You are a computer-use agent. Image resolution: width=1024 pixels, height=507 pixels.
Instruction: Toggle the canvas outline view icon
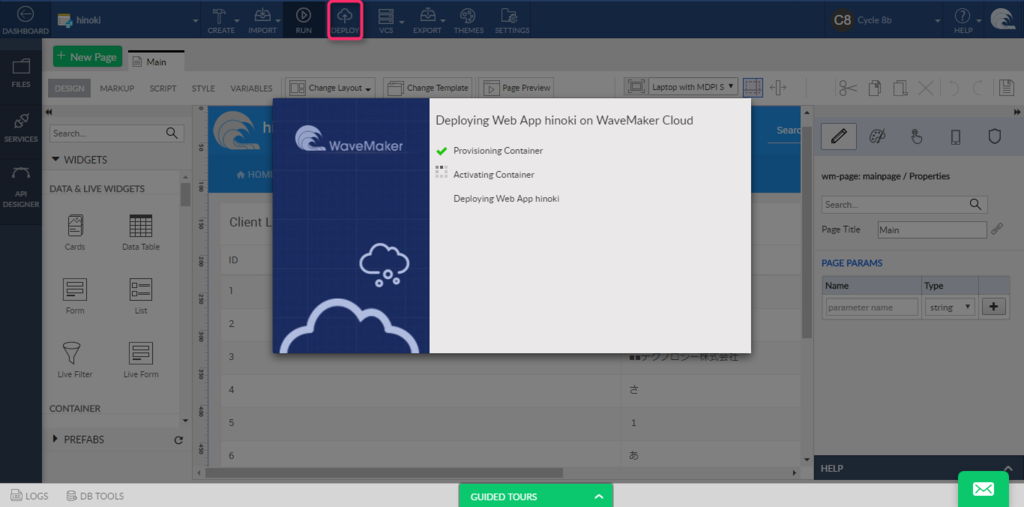coord(753,88)
